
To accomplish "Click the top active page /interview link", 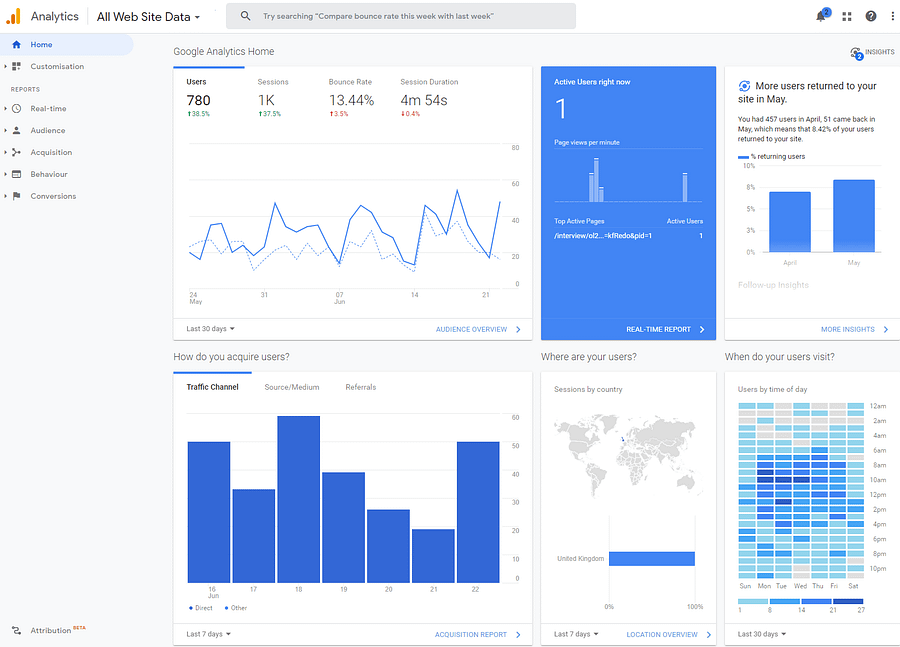I will point(603,235).
